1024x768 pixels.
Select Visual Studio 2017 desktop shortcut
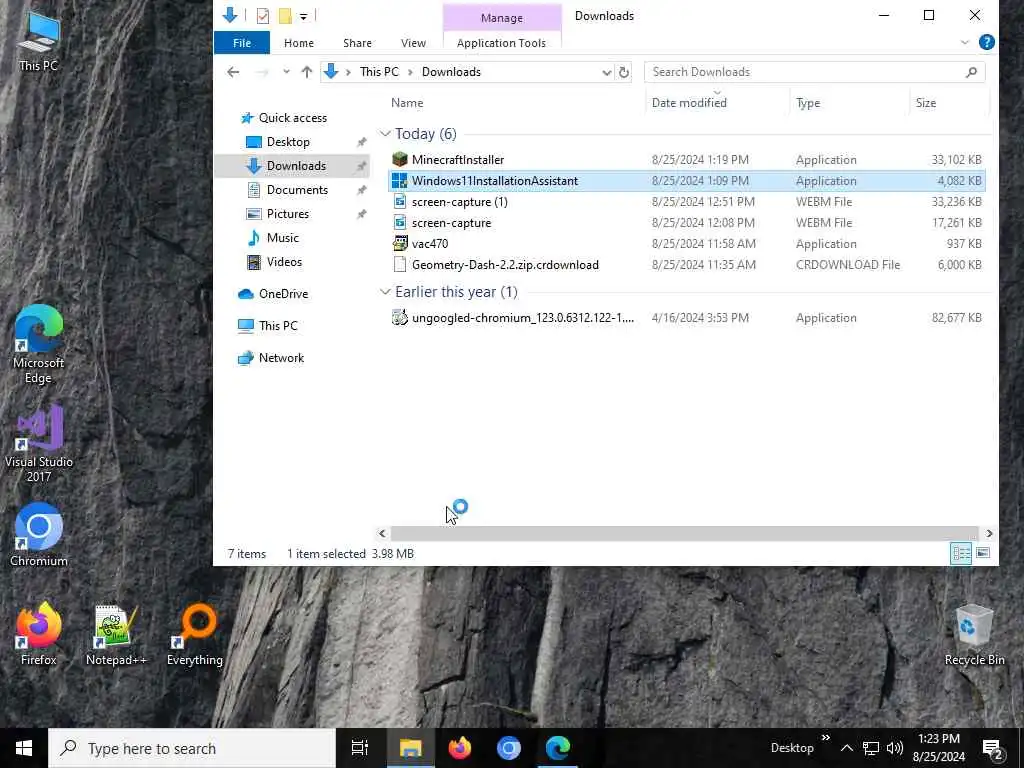pos(39,444)
